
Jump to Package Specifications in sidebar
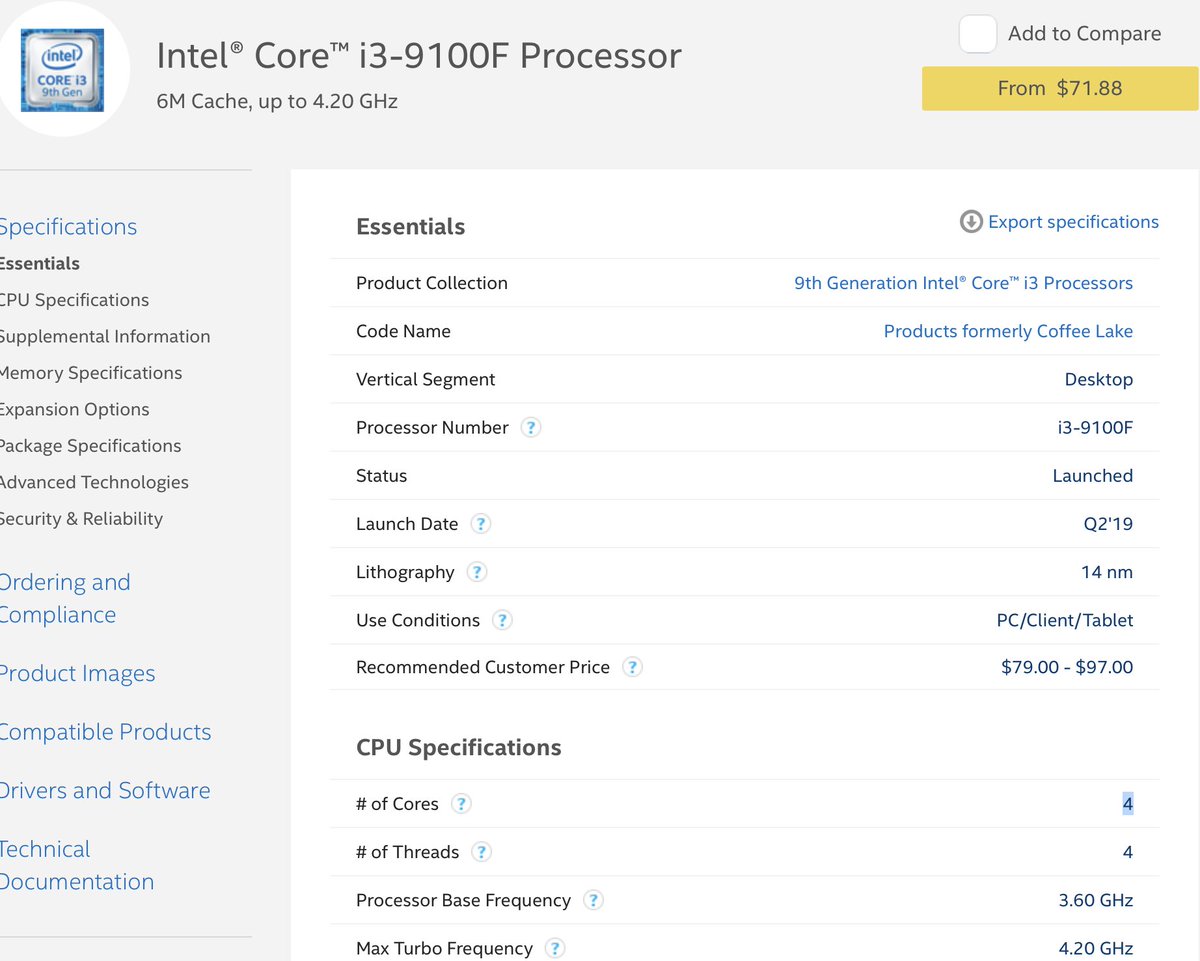90,446
